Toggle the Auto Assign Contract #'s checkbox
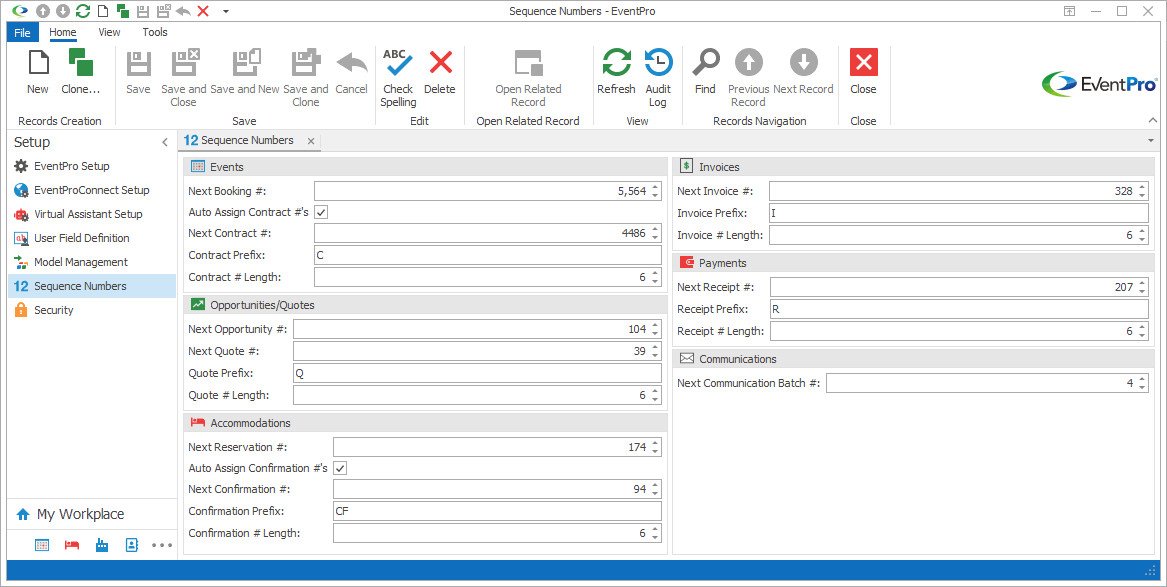This screenshot has height=587, width=1167. tap(322, 212)
